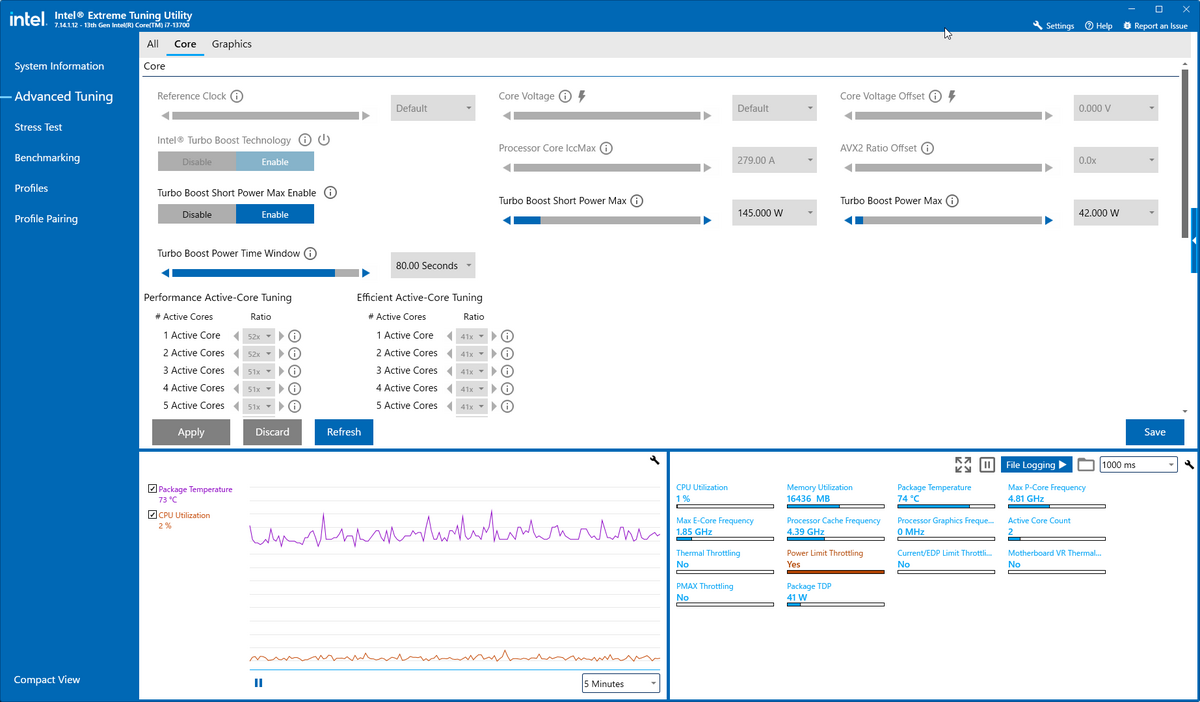The height and width of the screenshot is (702, 1200).
Task: Click Turbo Boost Power Max info icon
Action: coord(953,201)
